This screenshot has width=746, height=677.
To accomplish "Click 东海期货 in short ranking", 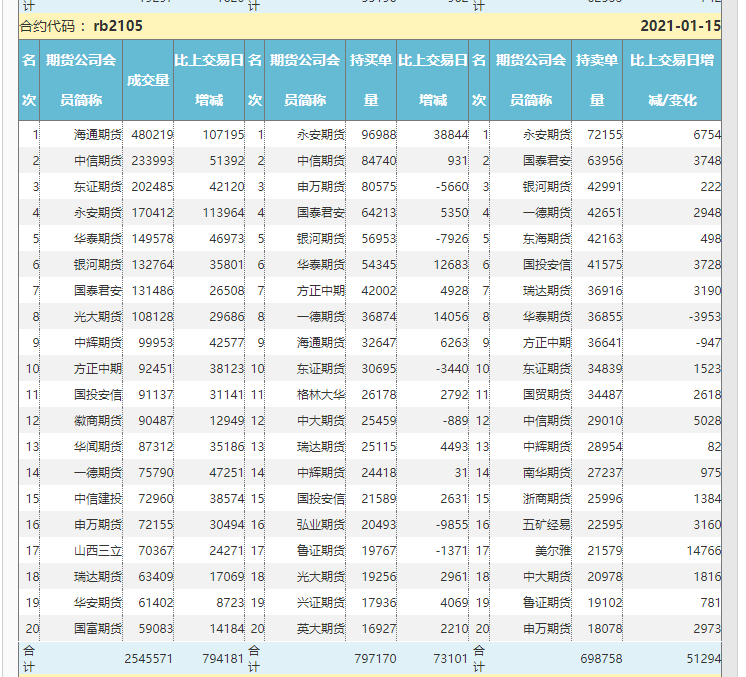I will (x=547, y=239).
